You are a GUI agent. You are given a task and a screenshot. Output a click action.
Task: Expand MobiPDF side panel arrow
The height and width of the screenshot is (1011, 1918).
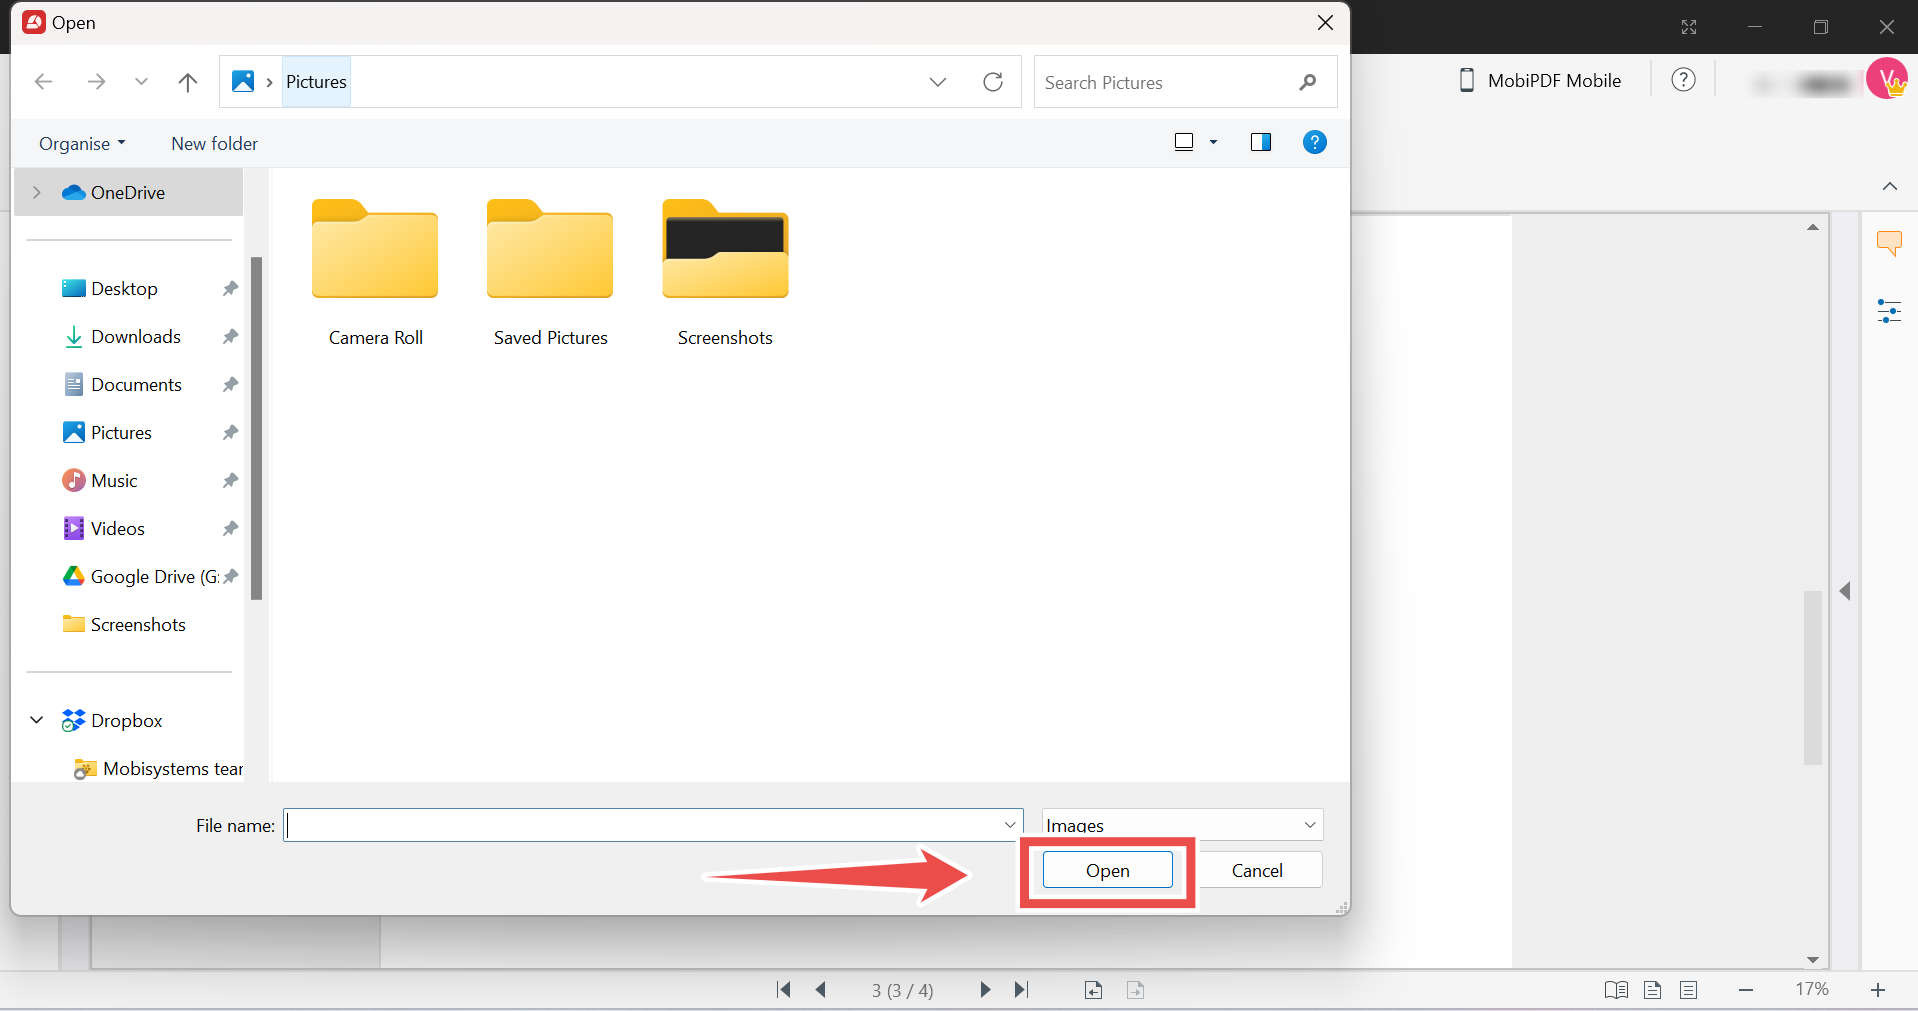pos(1845,591)
